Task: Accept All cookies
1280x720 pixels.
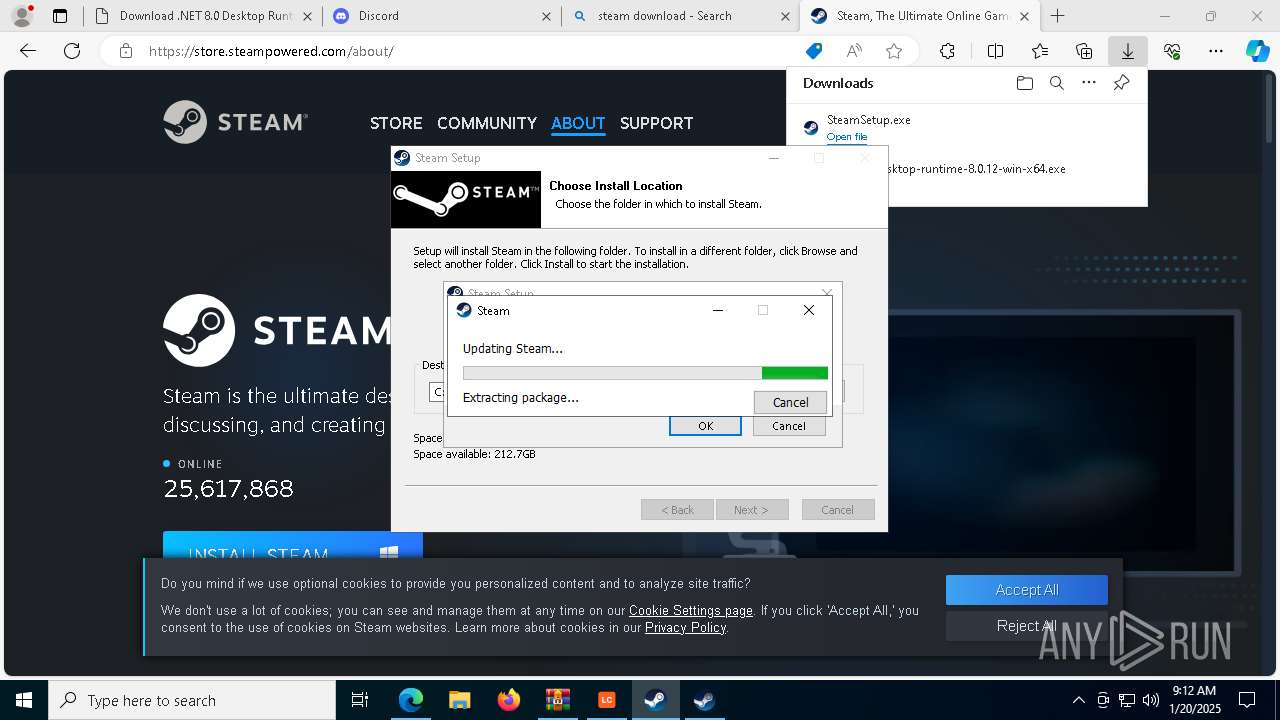Action: coord(1027,590)
